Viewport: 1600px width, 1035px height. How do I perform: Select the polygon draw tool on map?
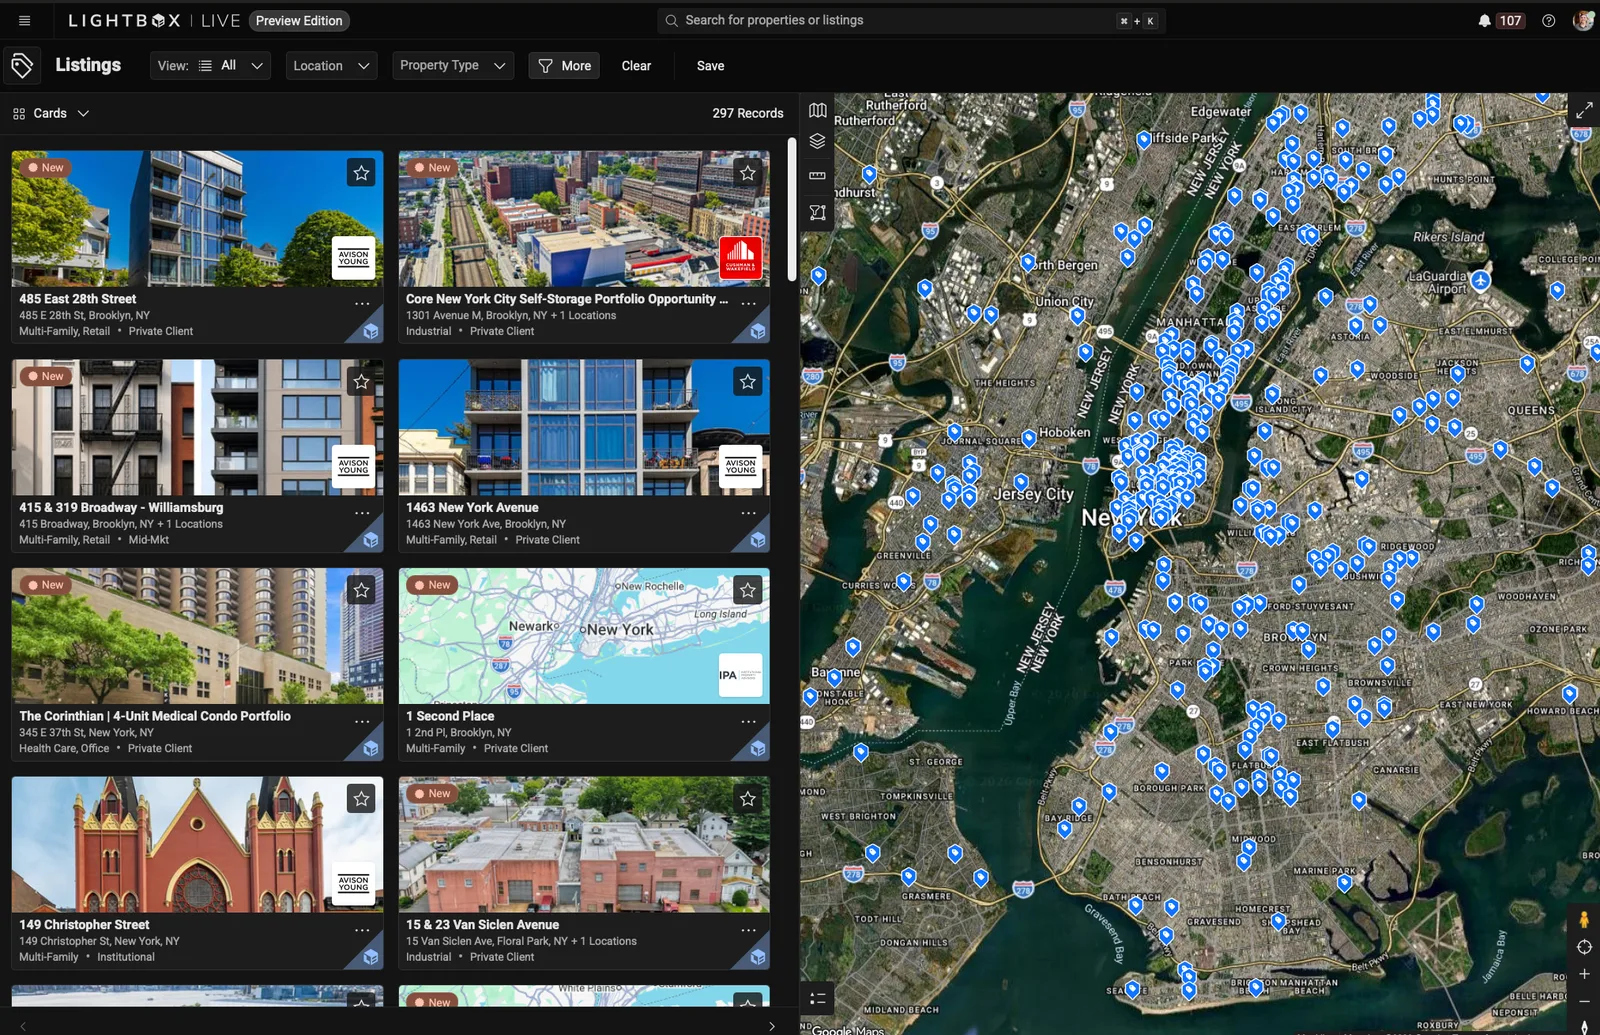click(x=818, y=212)
